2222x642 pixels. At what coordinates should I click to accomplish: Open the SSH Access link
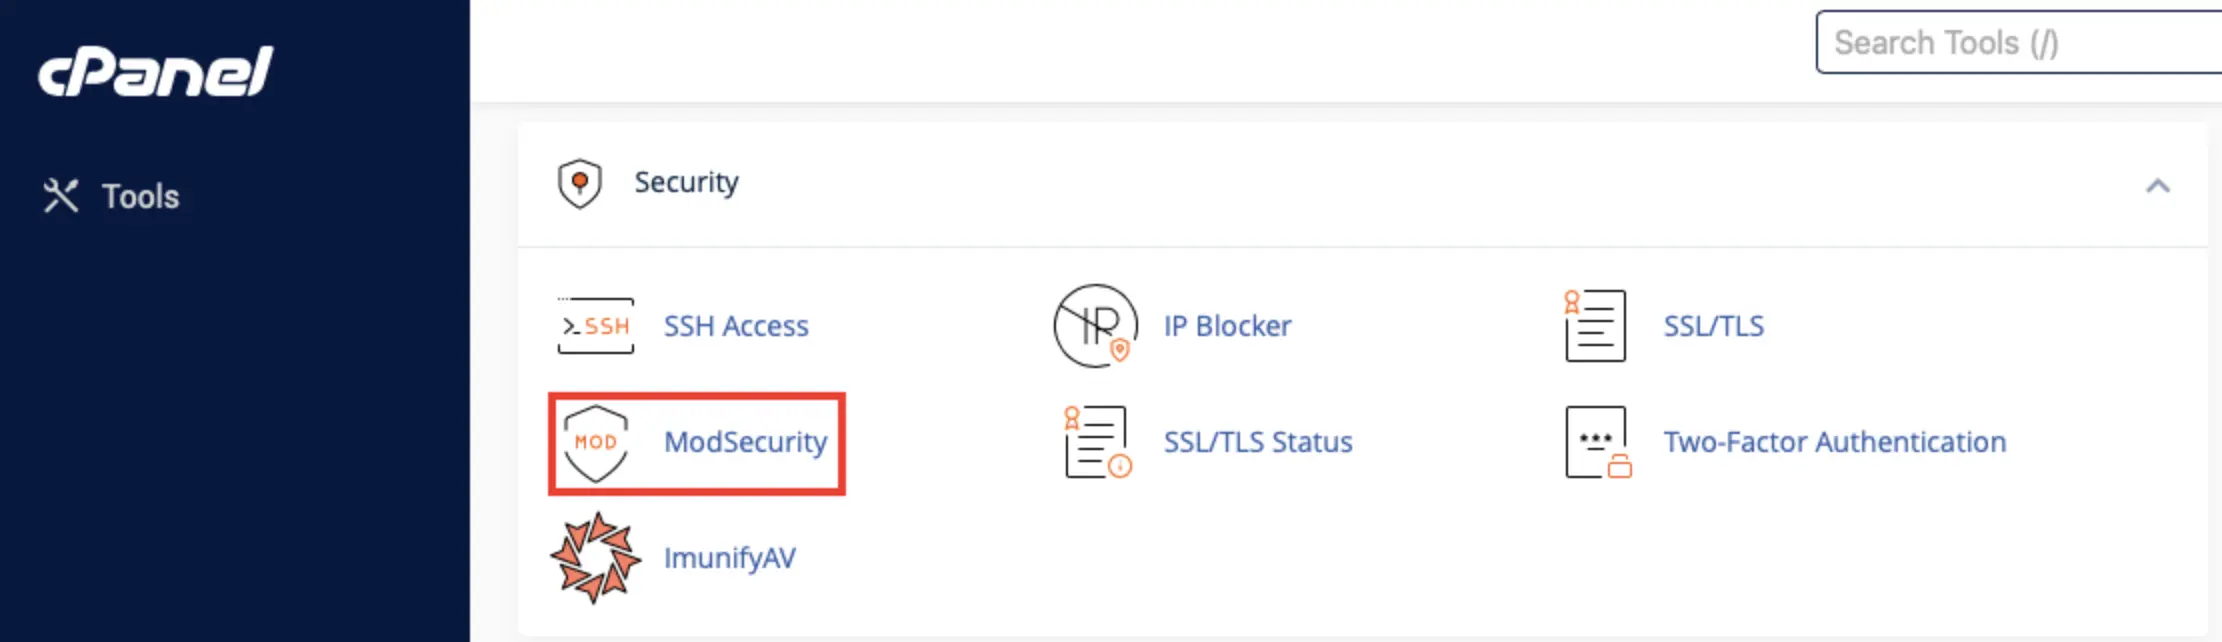pos(736,326)
